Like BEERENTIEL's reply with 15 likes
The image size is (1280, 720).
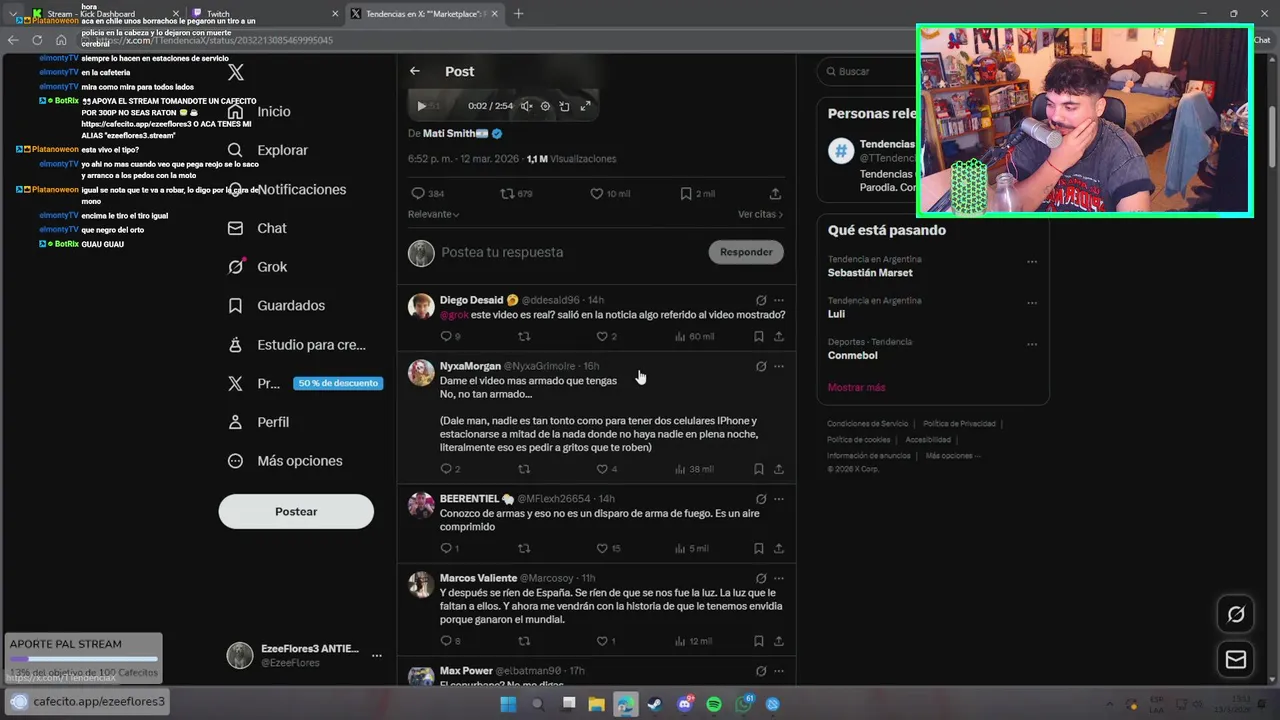[x=609, y=548]
